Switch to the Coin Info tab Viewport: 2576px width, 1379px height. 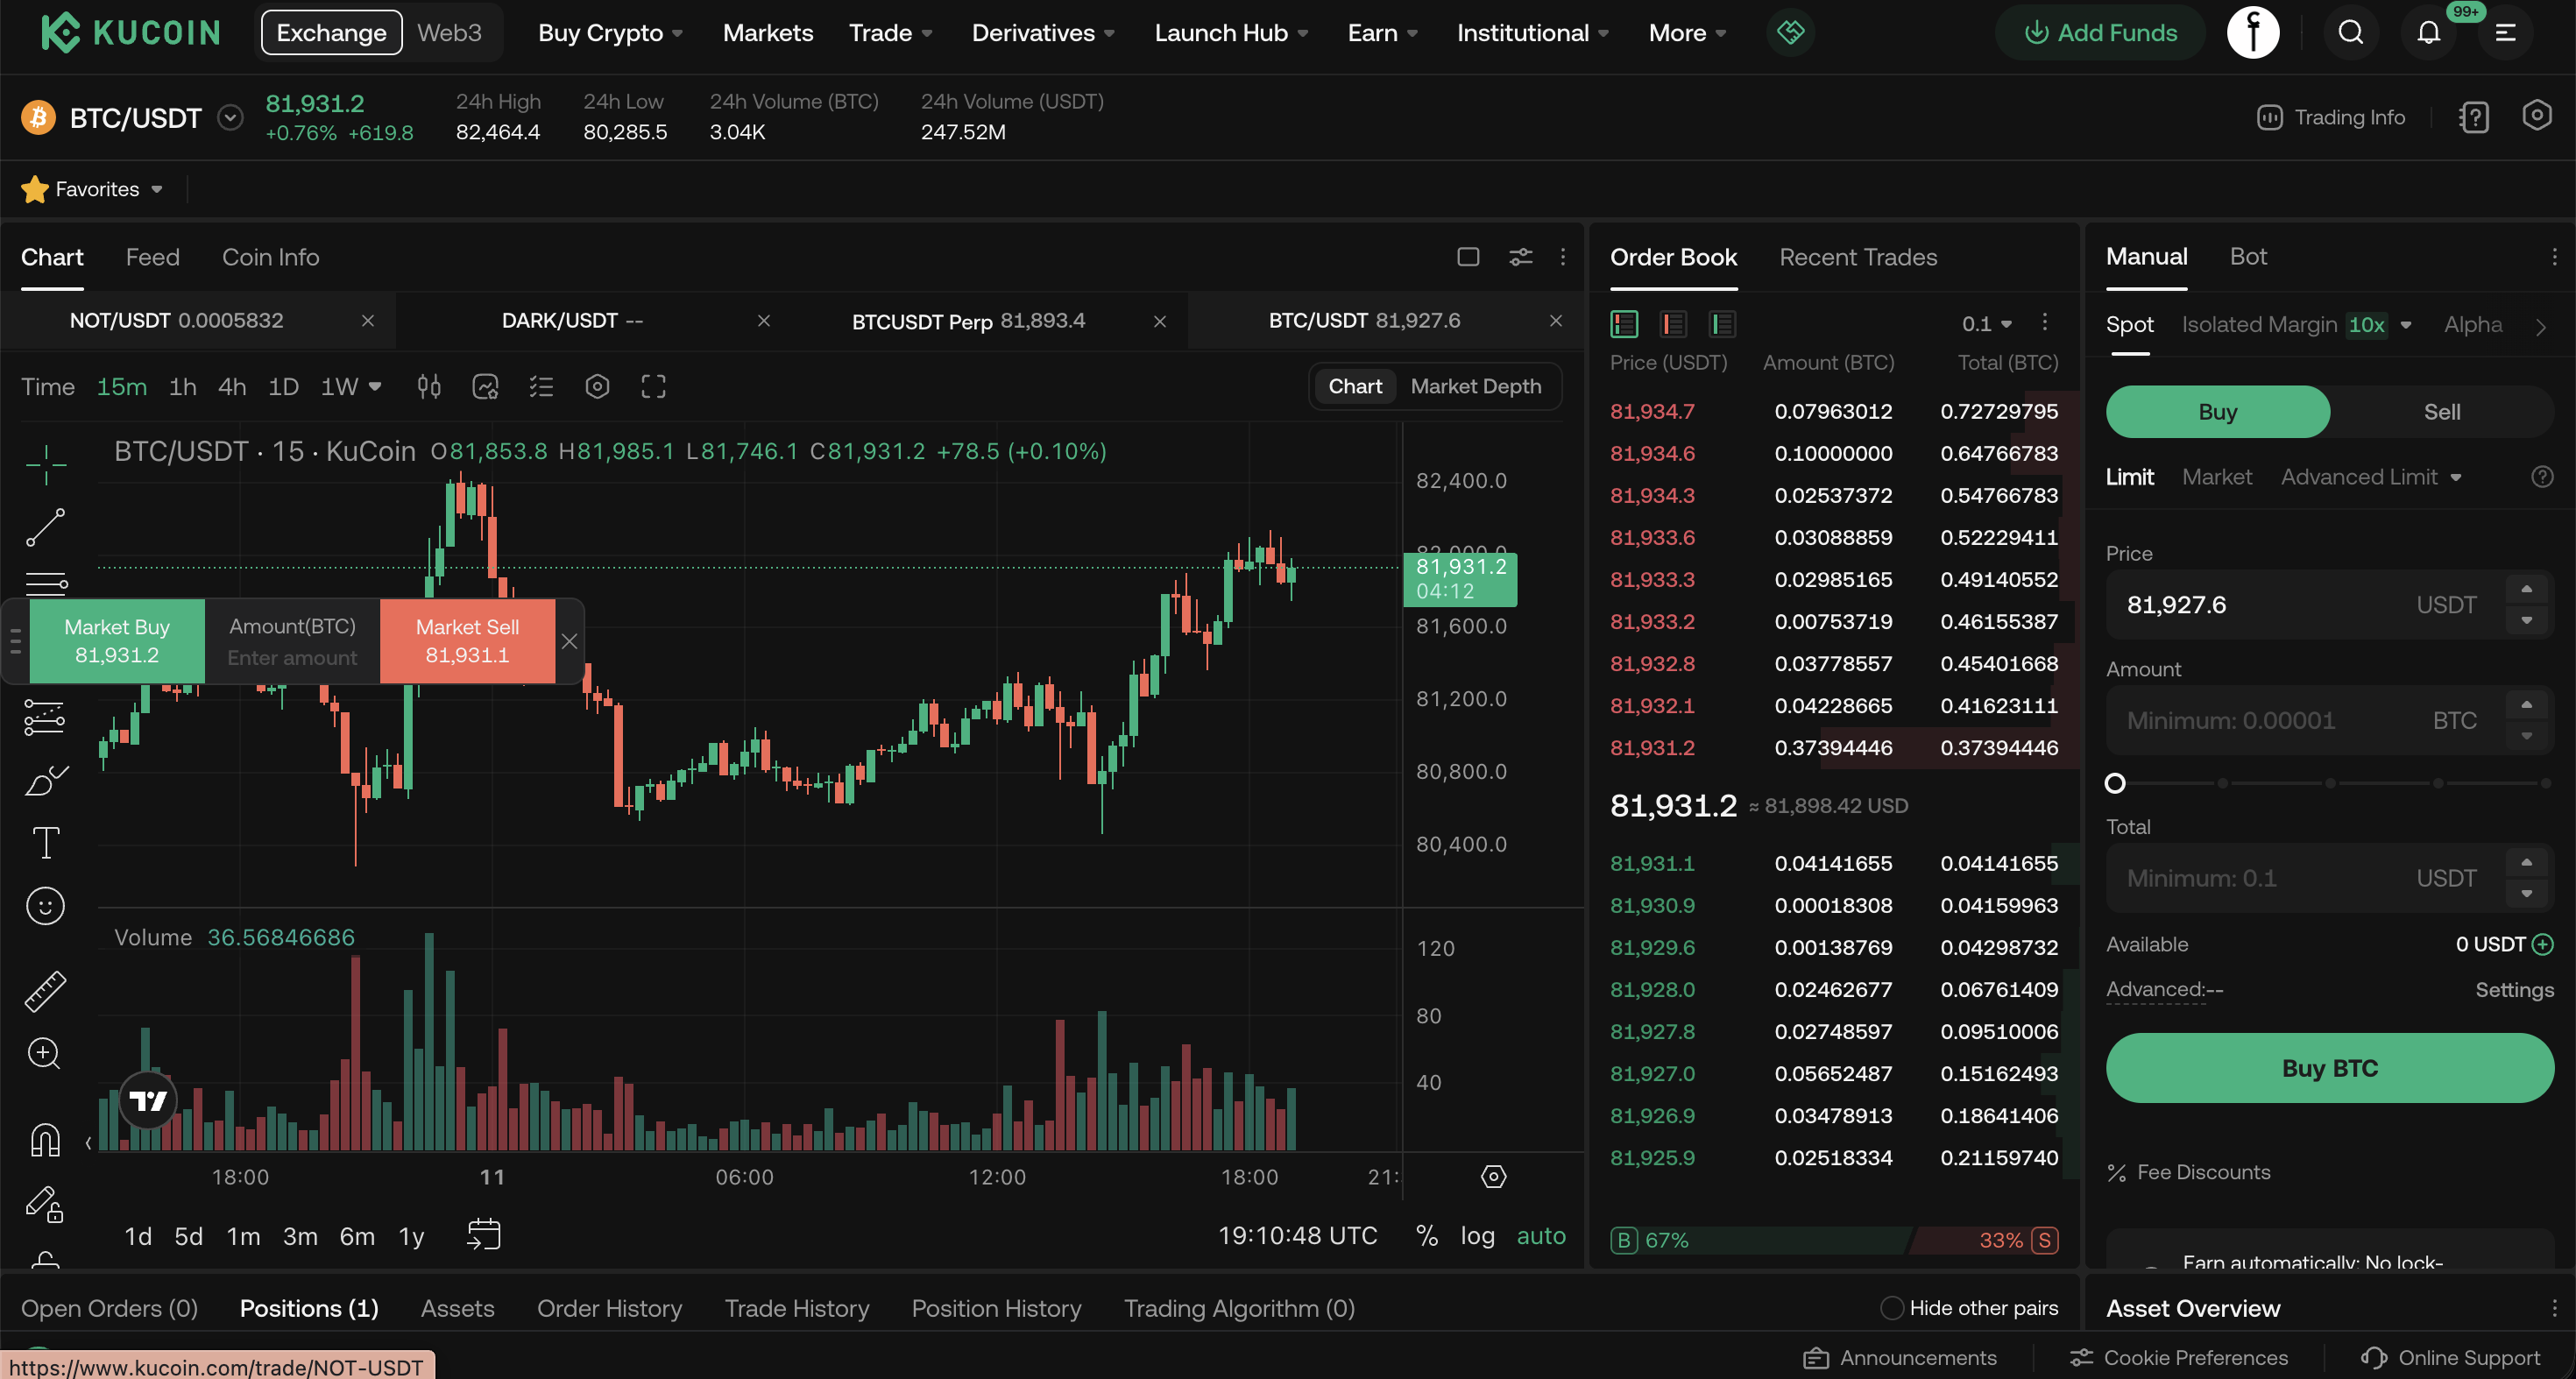click(x=270, y=257)
